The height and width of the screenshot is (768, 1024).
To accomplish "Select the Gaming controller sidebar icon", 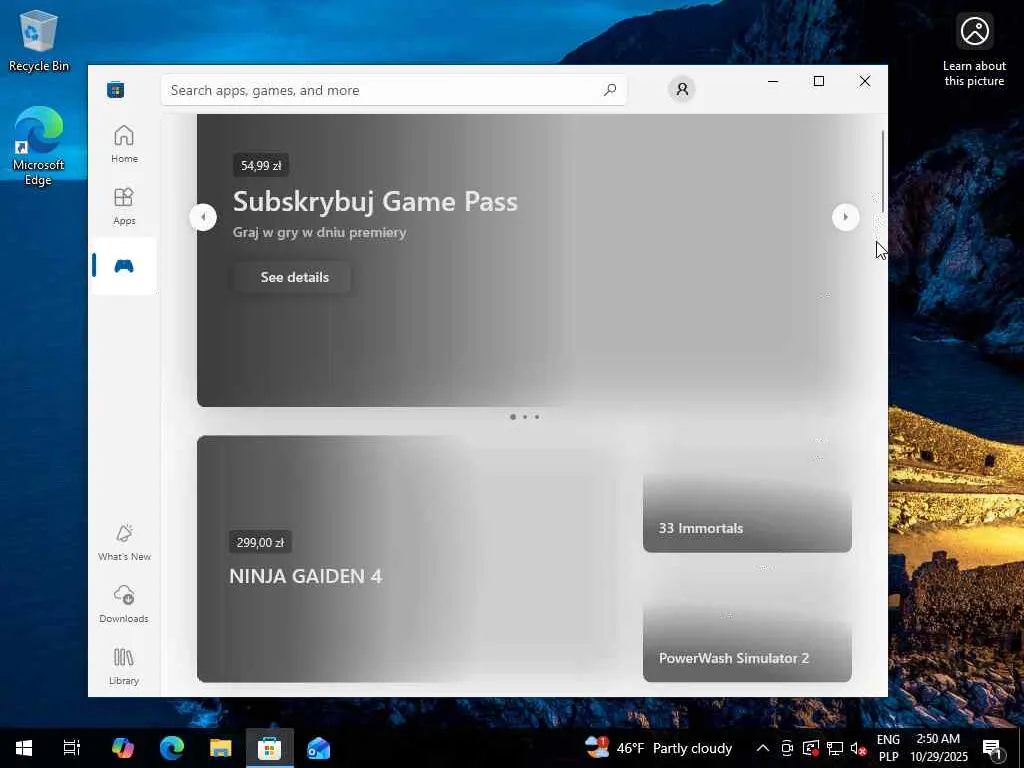I will (x=124, y=266).
